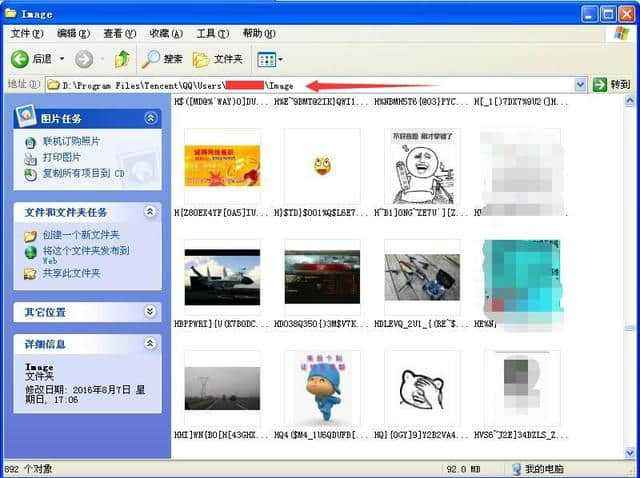Screen dimensions: 640x478
Task: Open the 查看(V) menu
Action: 120,33
